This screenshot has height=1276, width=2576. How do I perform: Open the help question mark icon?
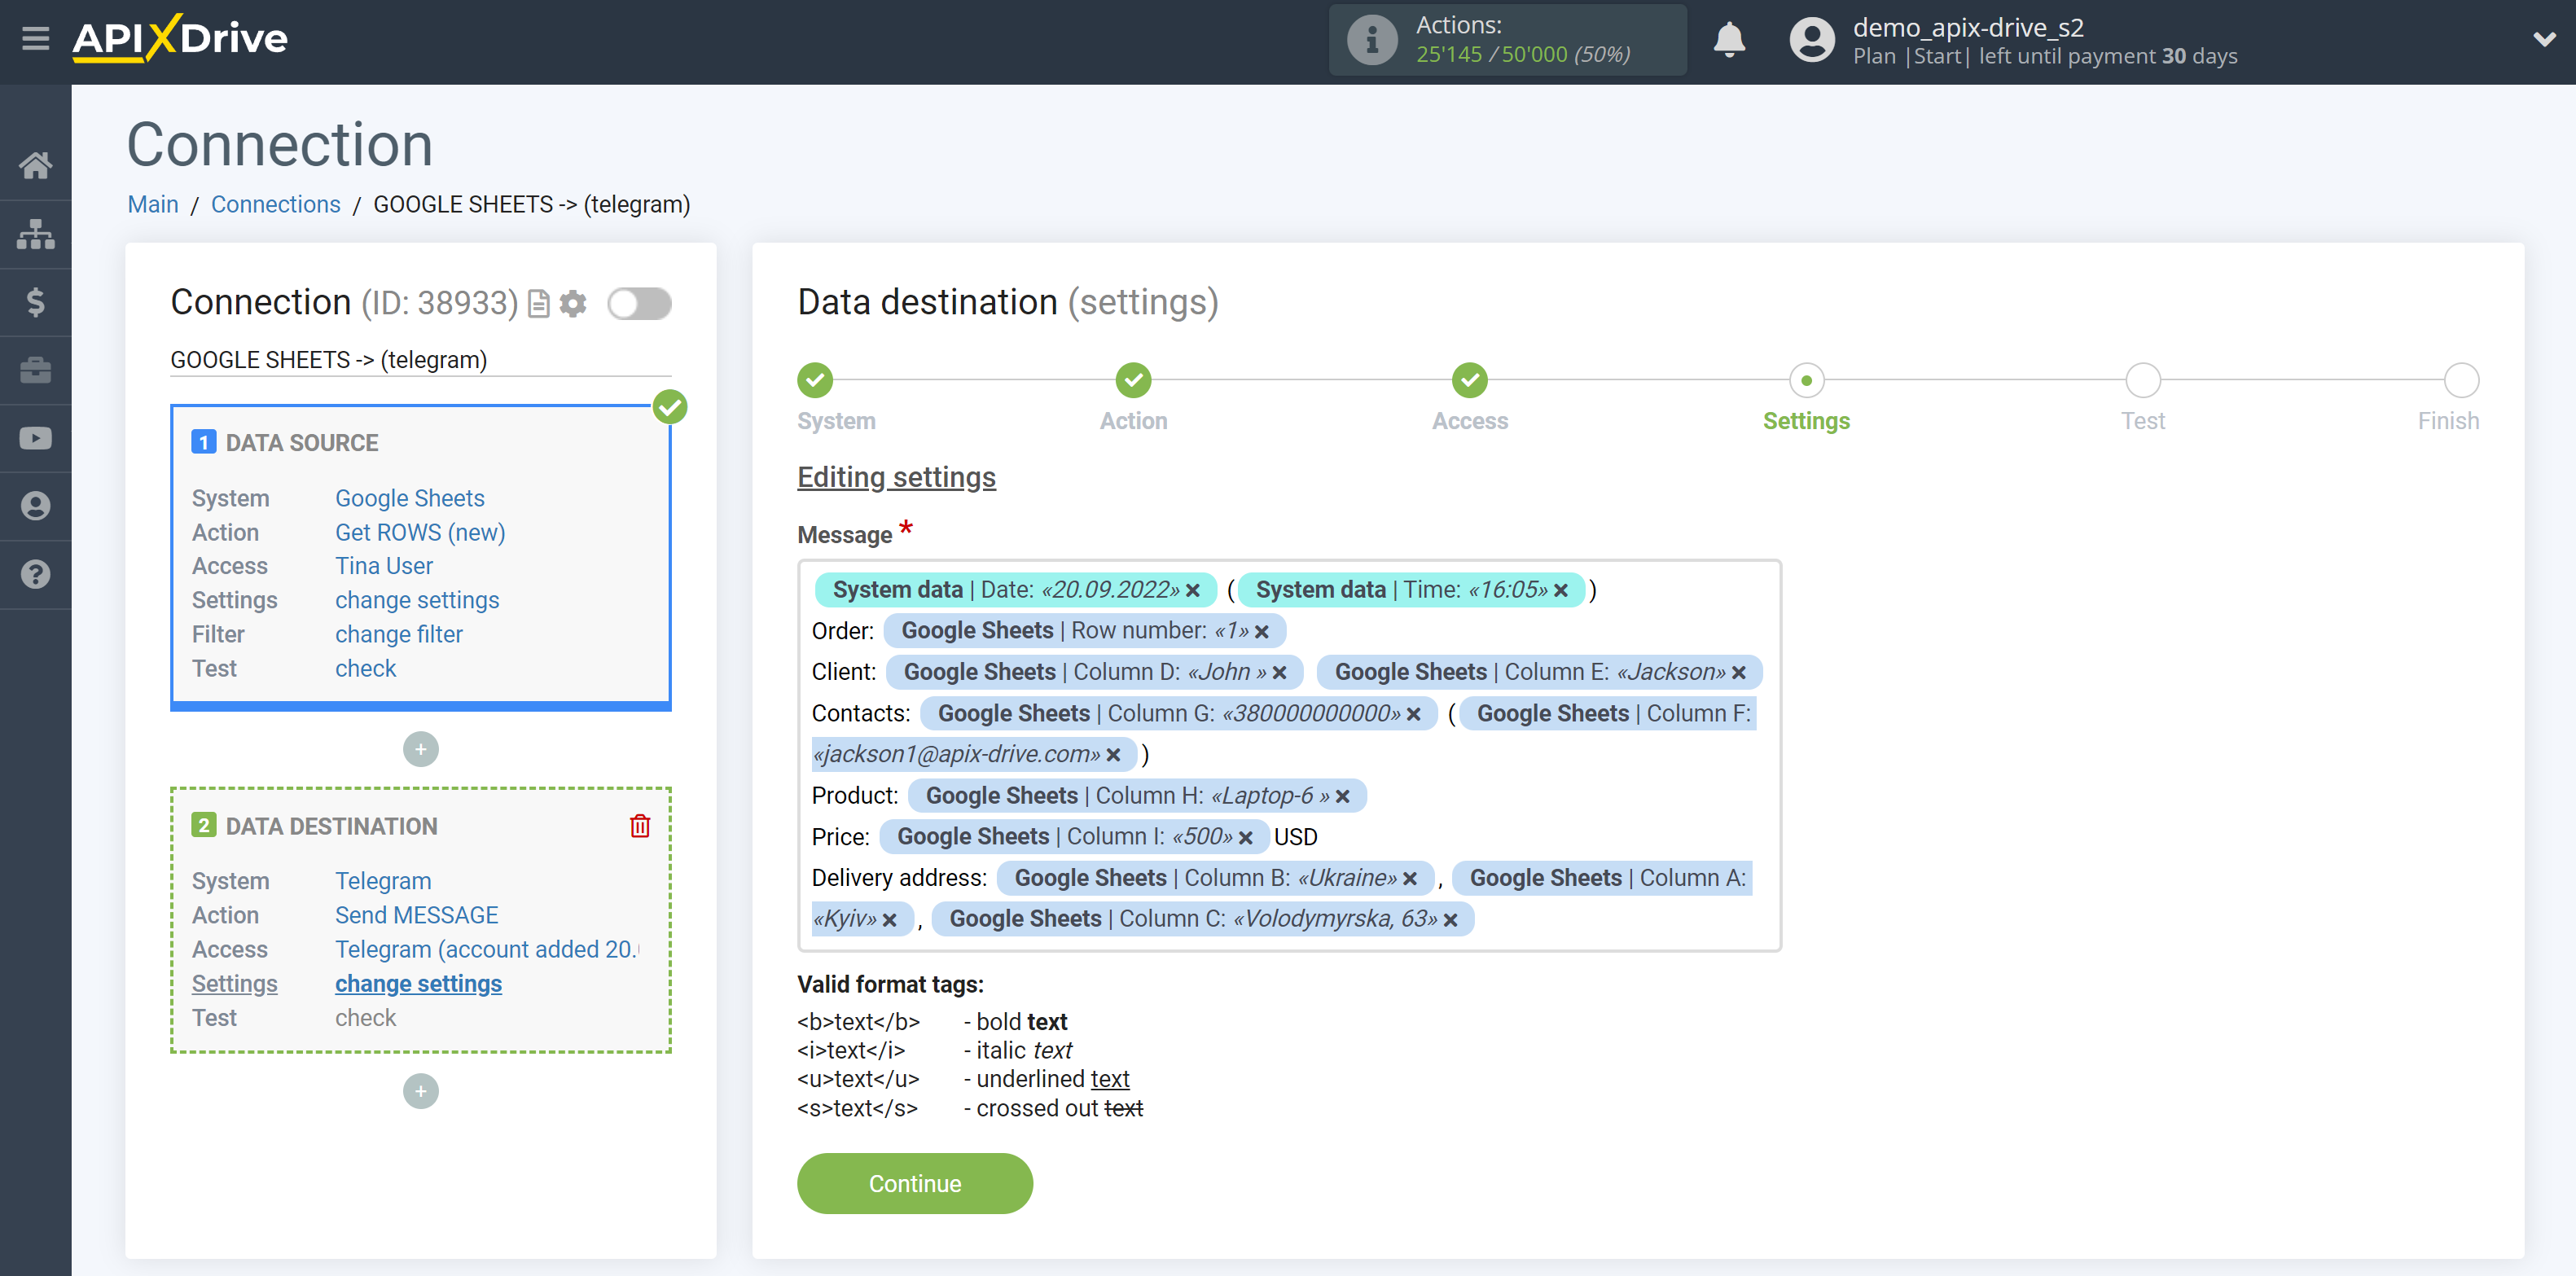point(35,574)
